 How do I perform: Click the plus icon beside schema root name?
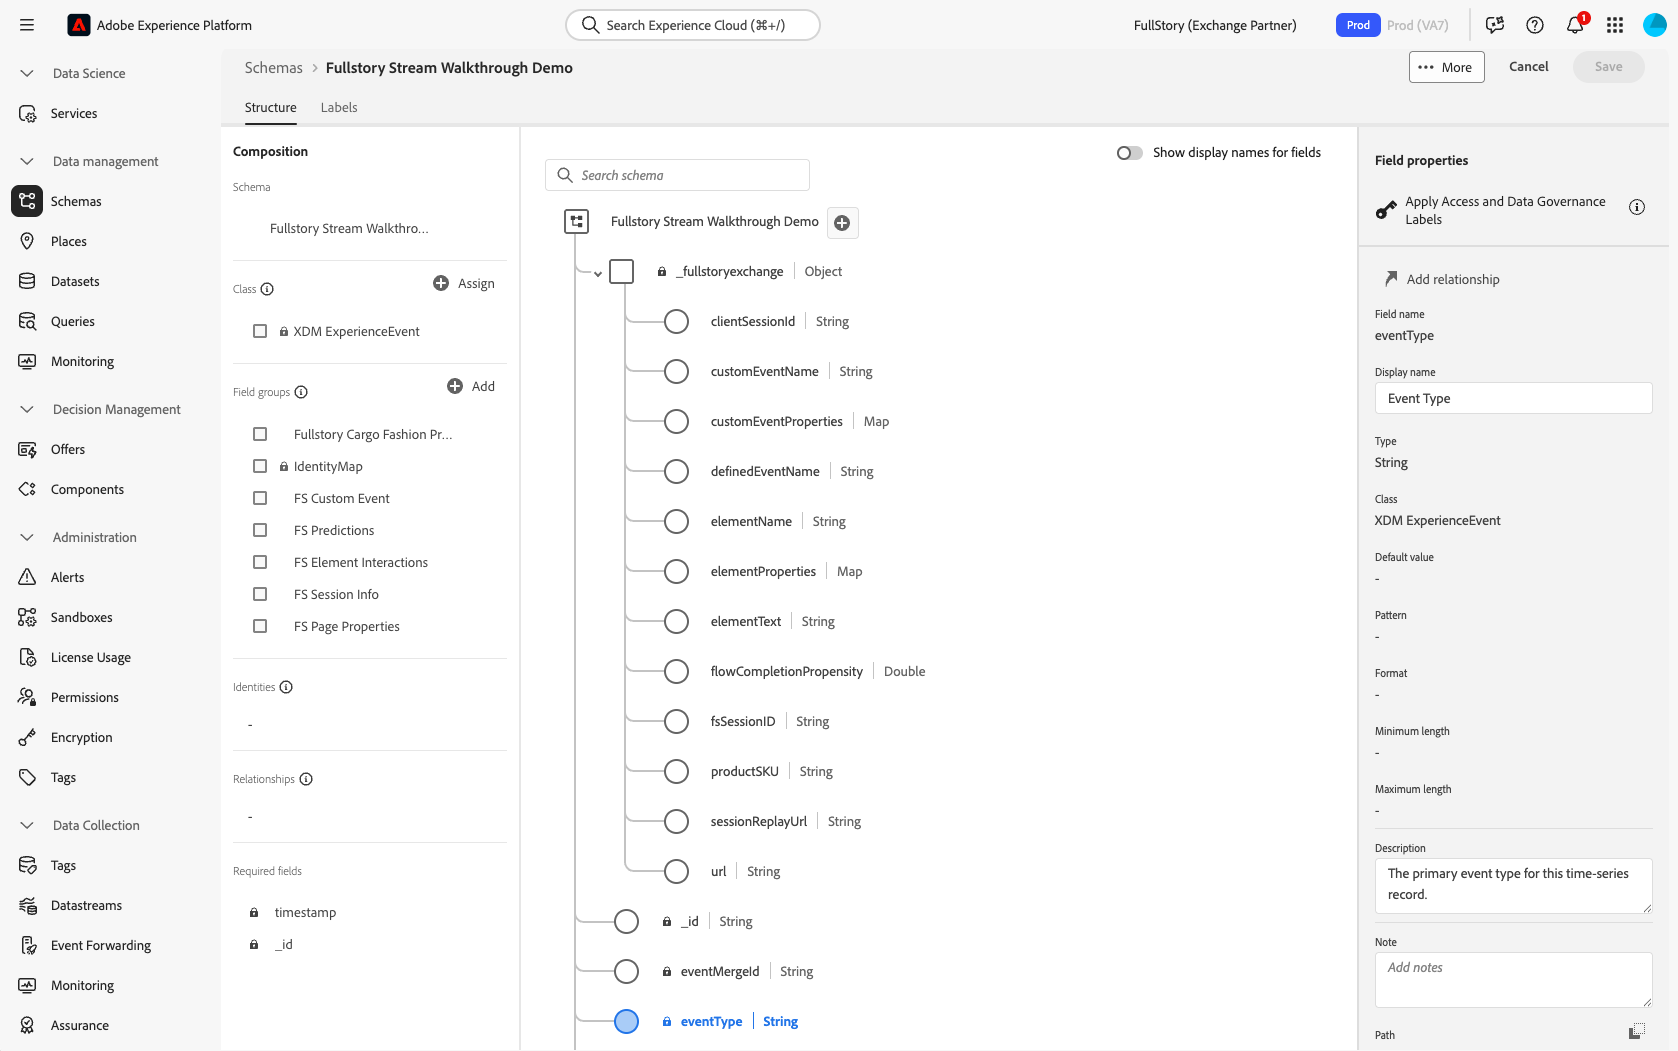coord(842,223)
